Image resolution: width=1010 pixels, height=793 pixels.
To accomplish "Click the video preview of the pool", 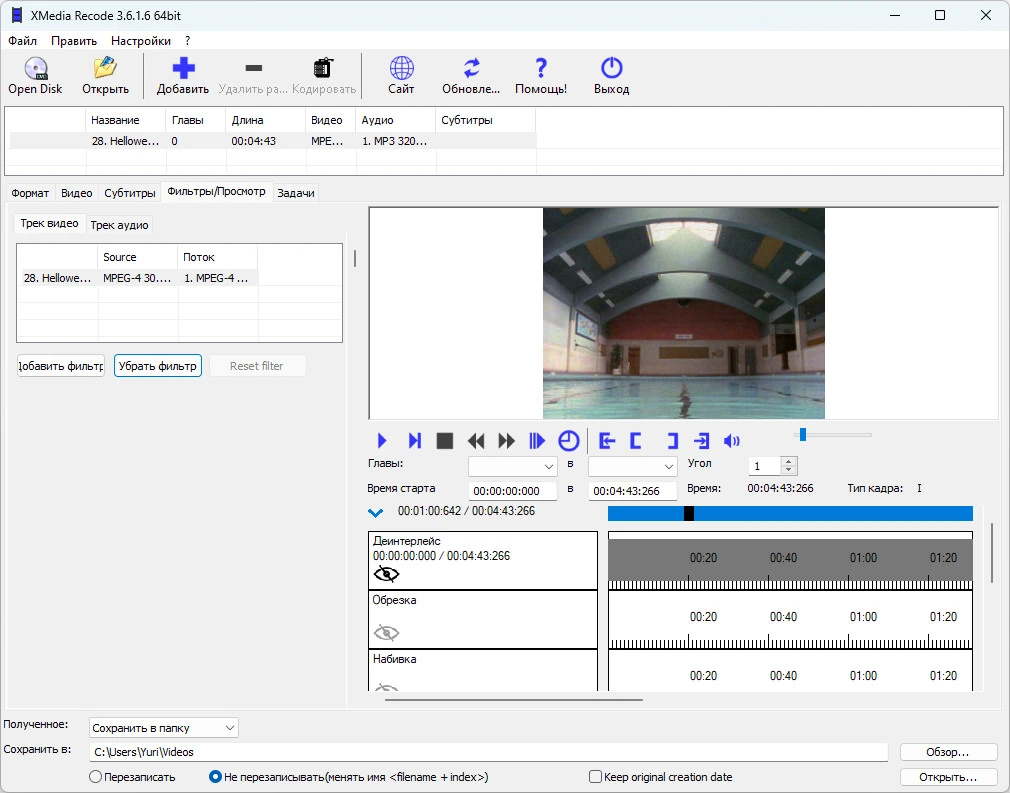I will click(683, 313).
